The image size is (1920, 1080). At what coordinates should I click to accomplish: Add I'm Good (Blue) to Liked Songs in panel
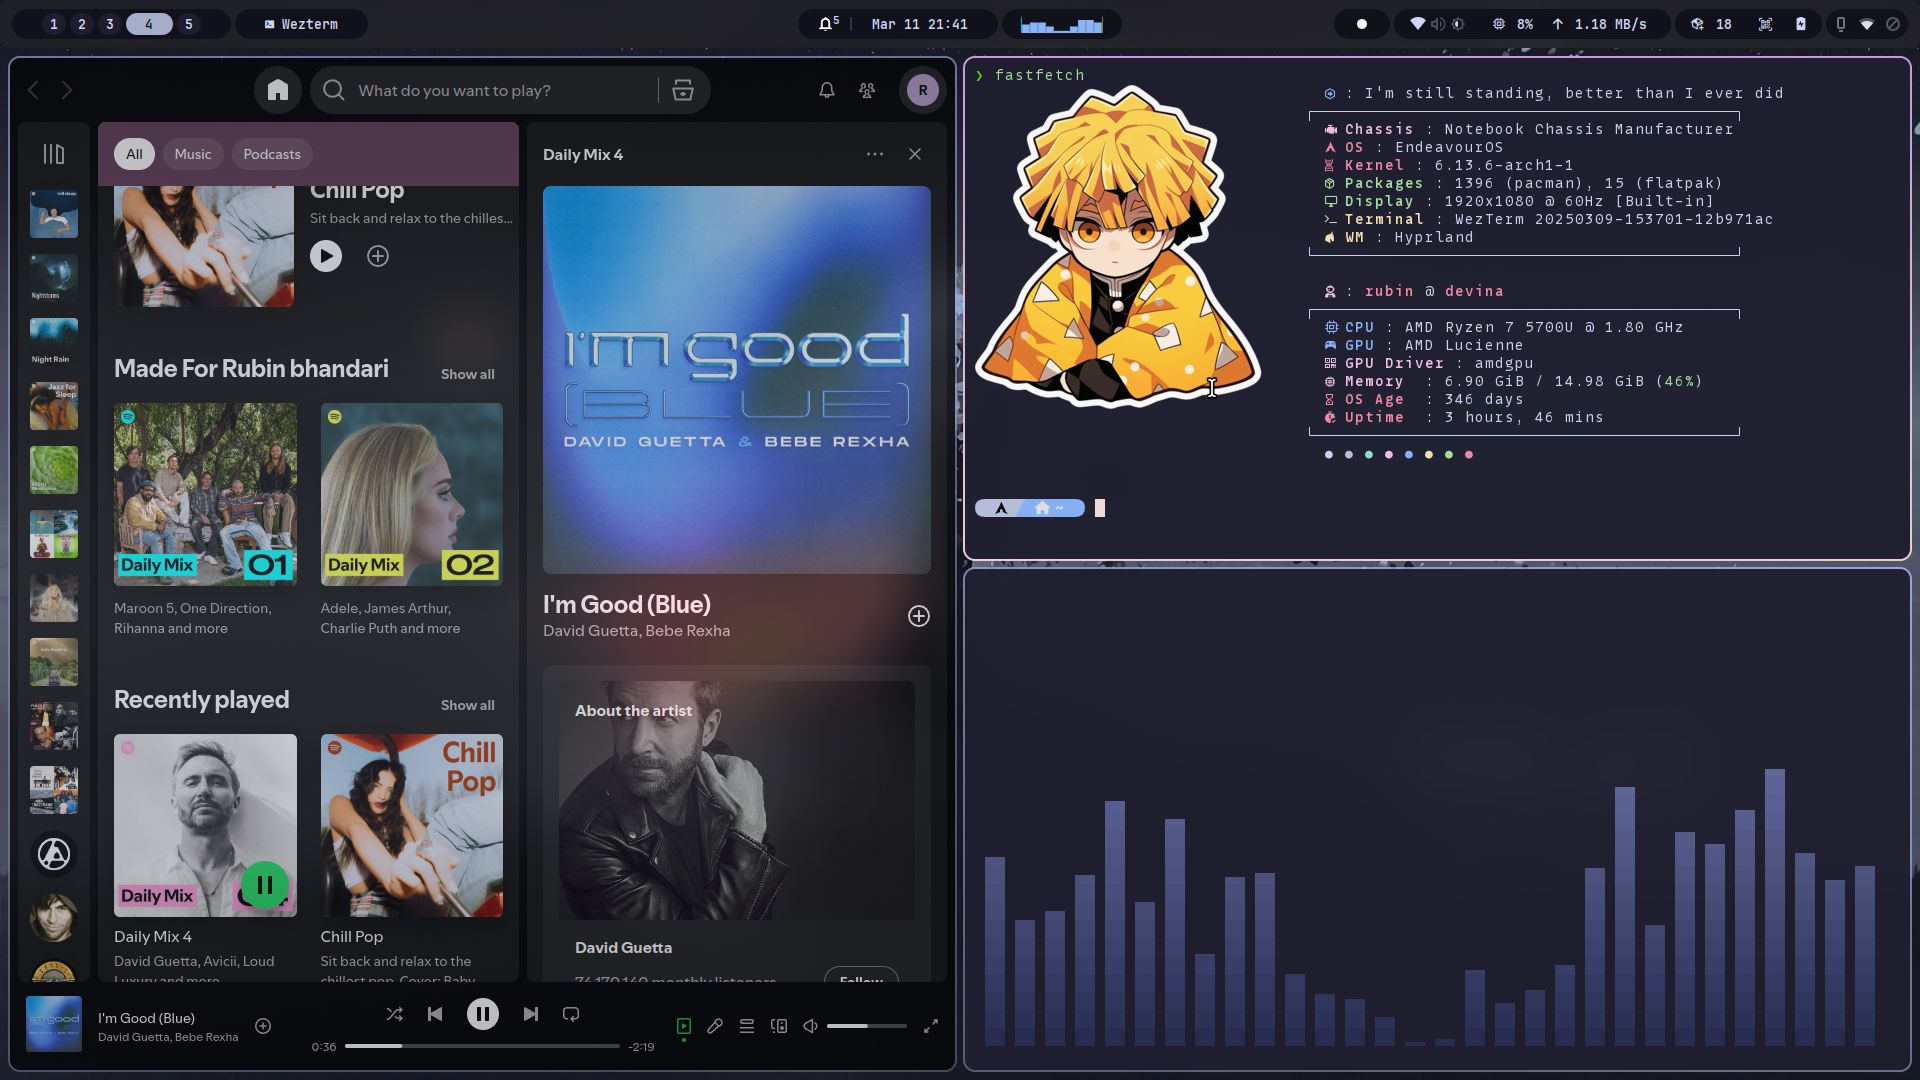click(x=919, y=616)
